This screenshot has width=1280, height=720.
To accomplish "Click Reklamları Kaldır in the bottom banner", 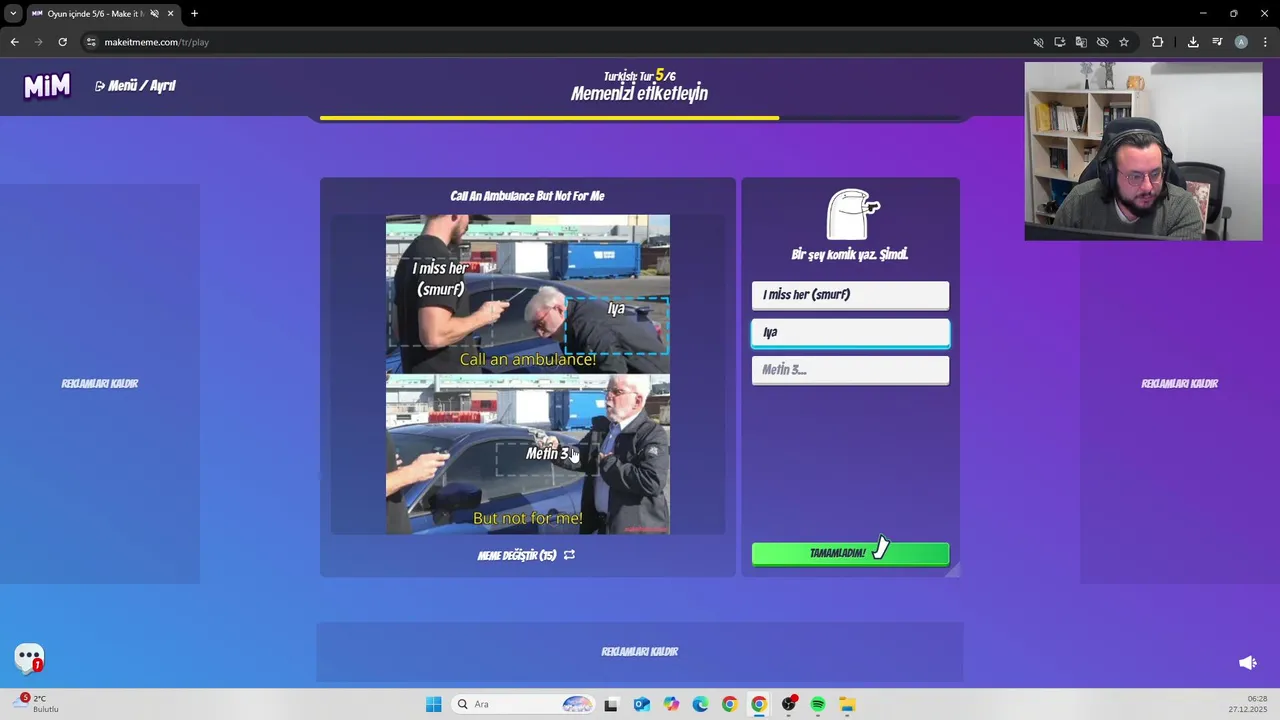I will click(640, 652).
